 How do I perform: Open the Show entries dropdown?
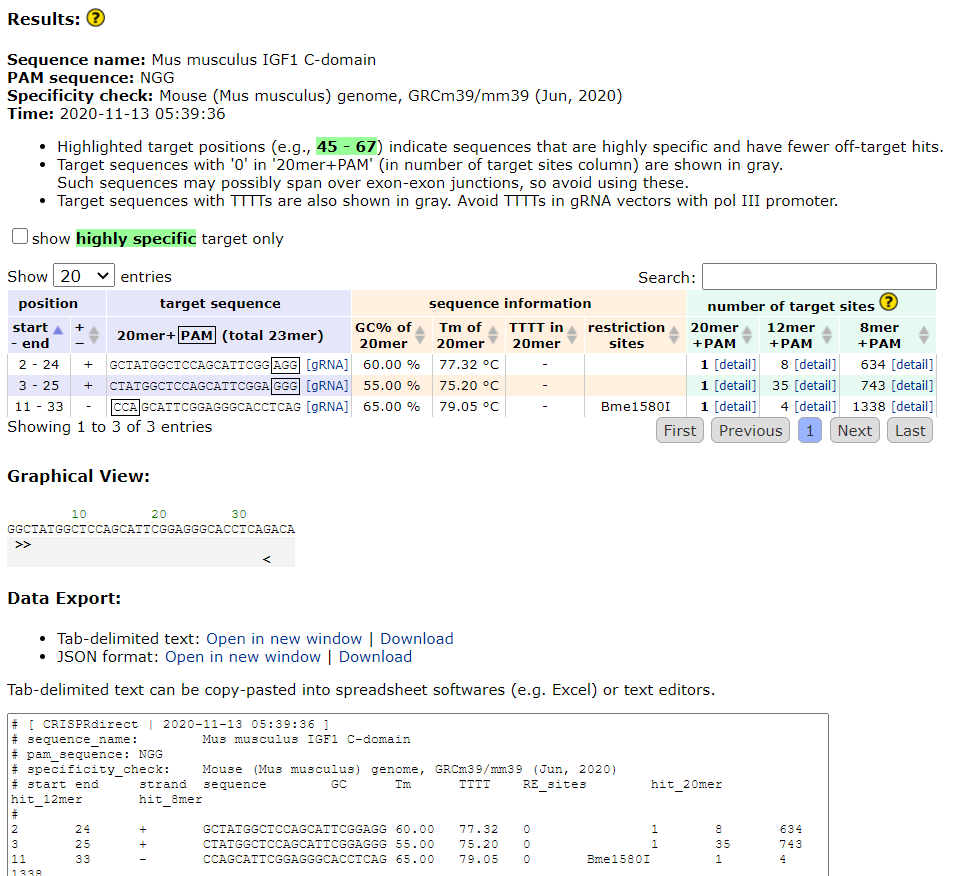(84, 275)
